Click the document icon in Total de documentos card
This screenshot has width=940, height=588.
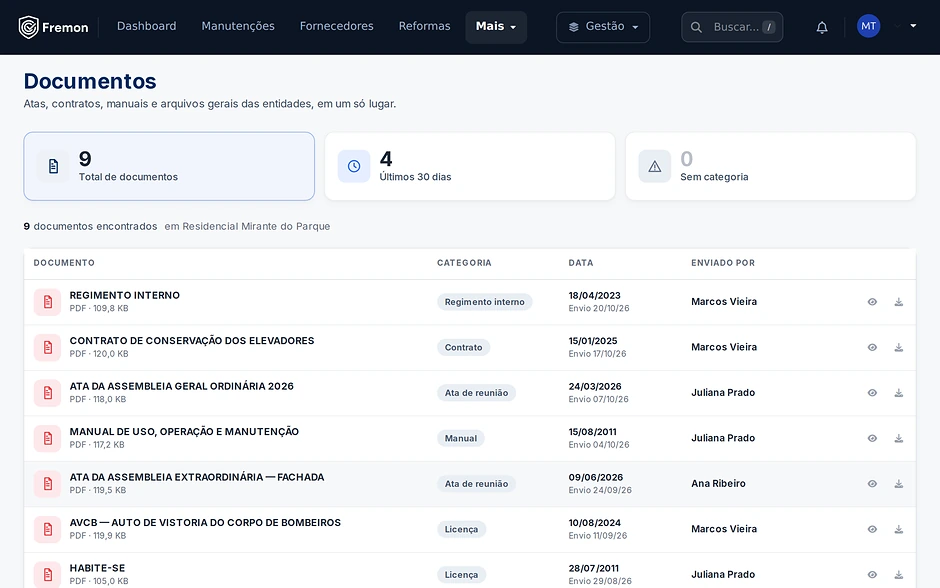pyautogui.click(x=53, y=166)
